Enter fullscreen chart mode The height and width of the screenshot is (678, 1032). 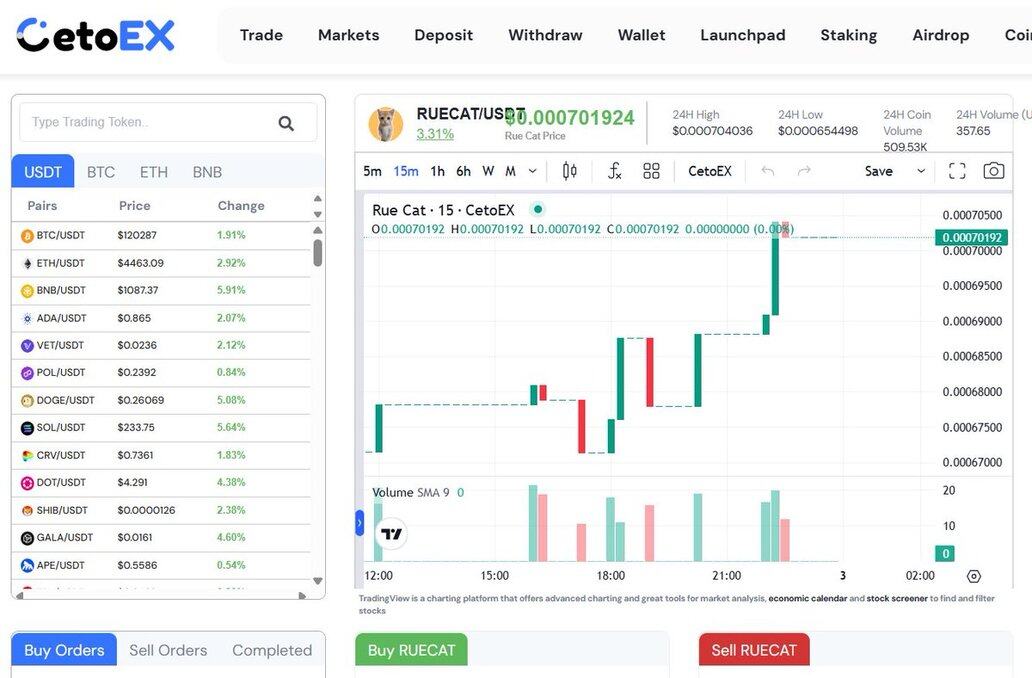957,171
